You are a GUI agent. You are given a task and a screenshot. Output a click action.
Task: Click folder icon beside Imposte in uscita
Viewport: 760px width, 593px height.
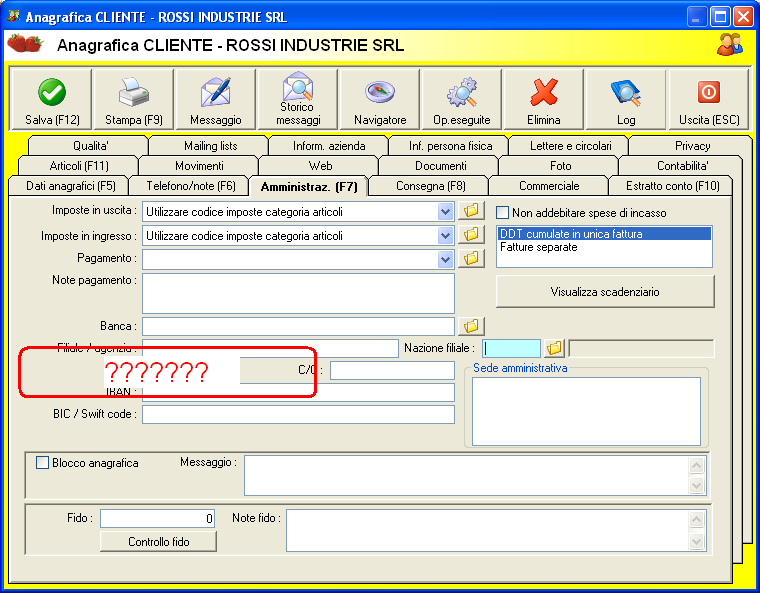pyautogui.click(x=471, y=211)
